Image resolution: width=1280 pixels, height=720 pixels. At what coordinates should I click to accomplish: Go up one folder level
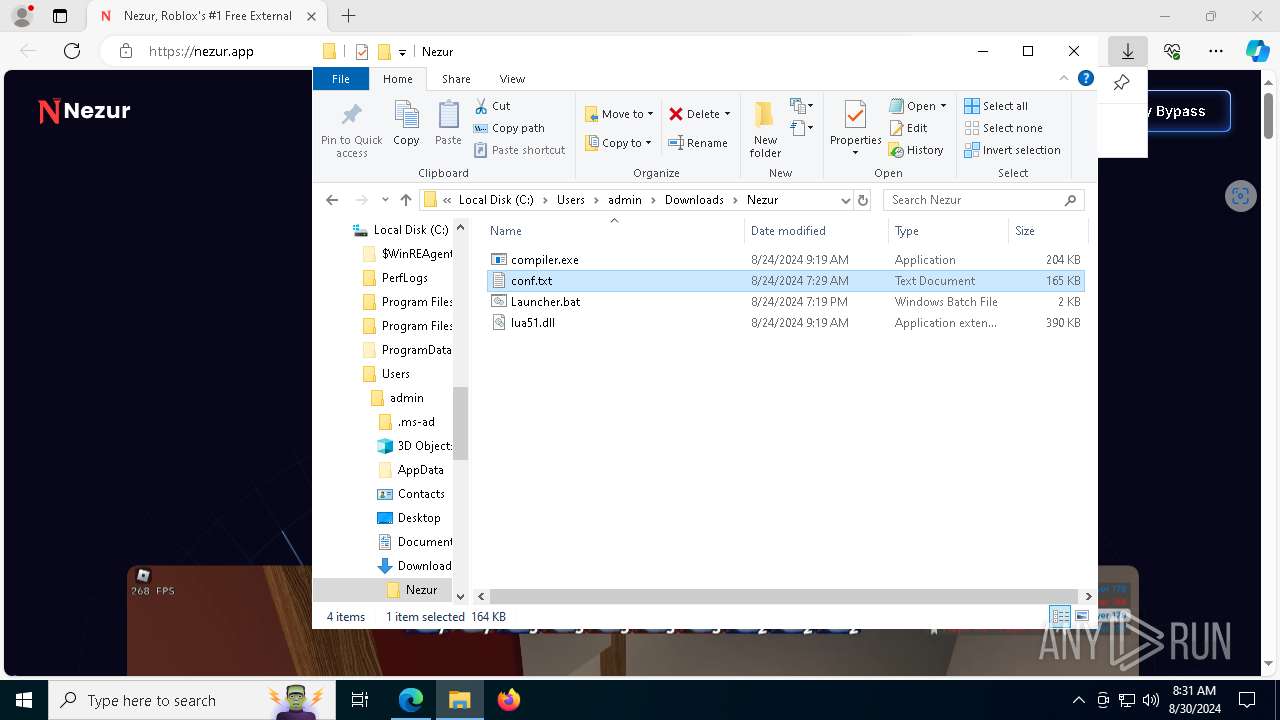click(x=405, y=200)
